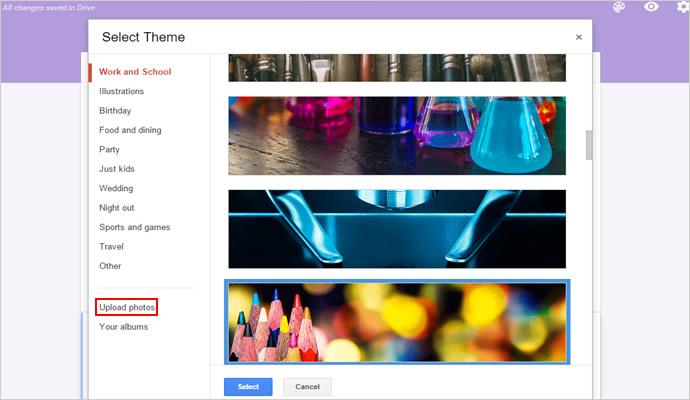Open Your albums
This screenshot has width=690, height=400.
[x=124, y=327]
